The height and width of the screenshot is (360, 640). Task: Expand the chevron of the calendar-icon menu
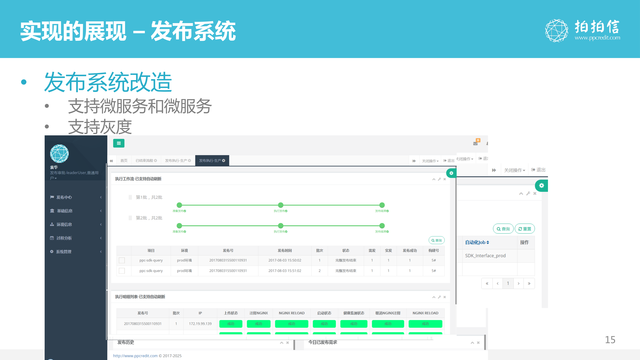(101, 238)
